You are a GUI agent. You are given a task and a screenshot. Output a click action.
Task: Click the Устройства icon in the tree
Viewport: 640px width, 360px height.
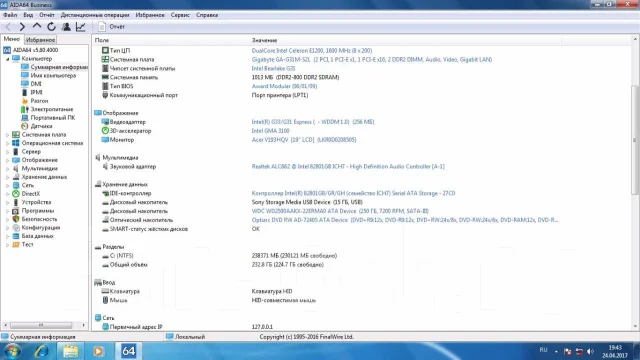(16, 202)
